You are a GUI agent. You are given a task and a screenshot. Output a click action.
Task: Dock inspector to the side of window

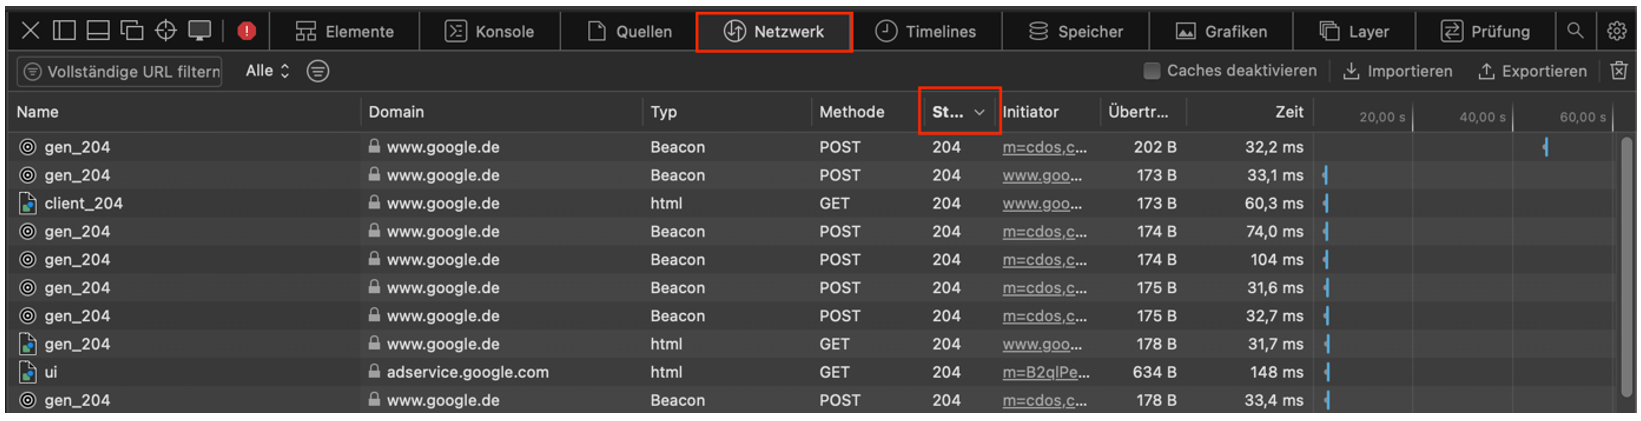click(64, 31)
